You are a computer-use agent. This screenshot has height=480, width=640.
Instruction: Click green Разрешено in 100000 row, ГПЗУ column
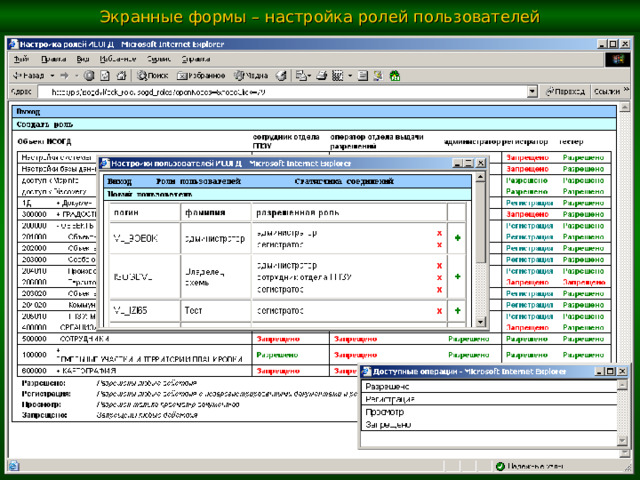[x=277, y=355]
